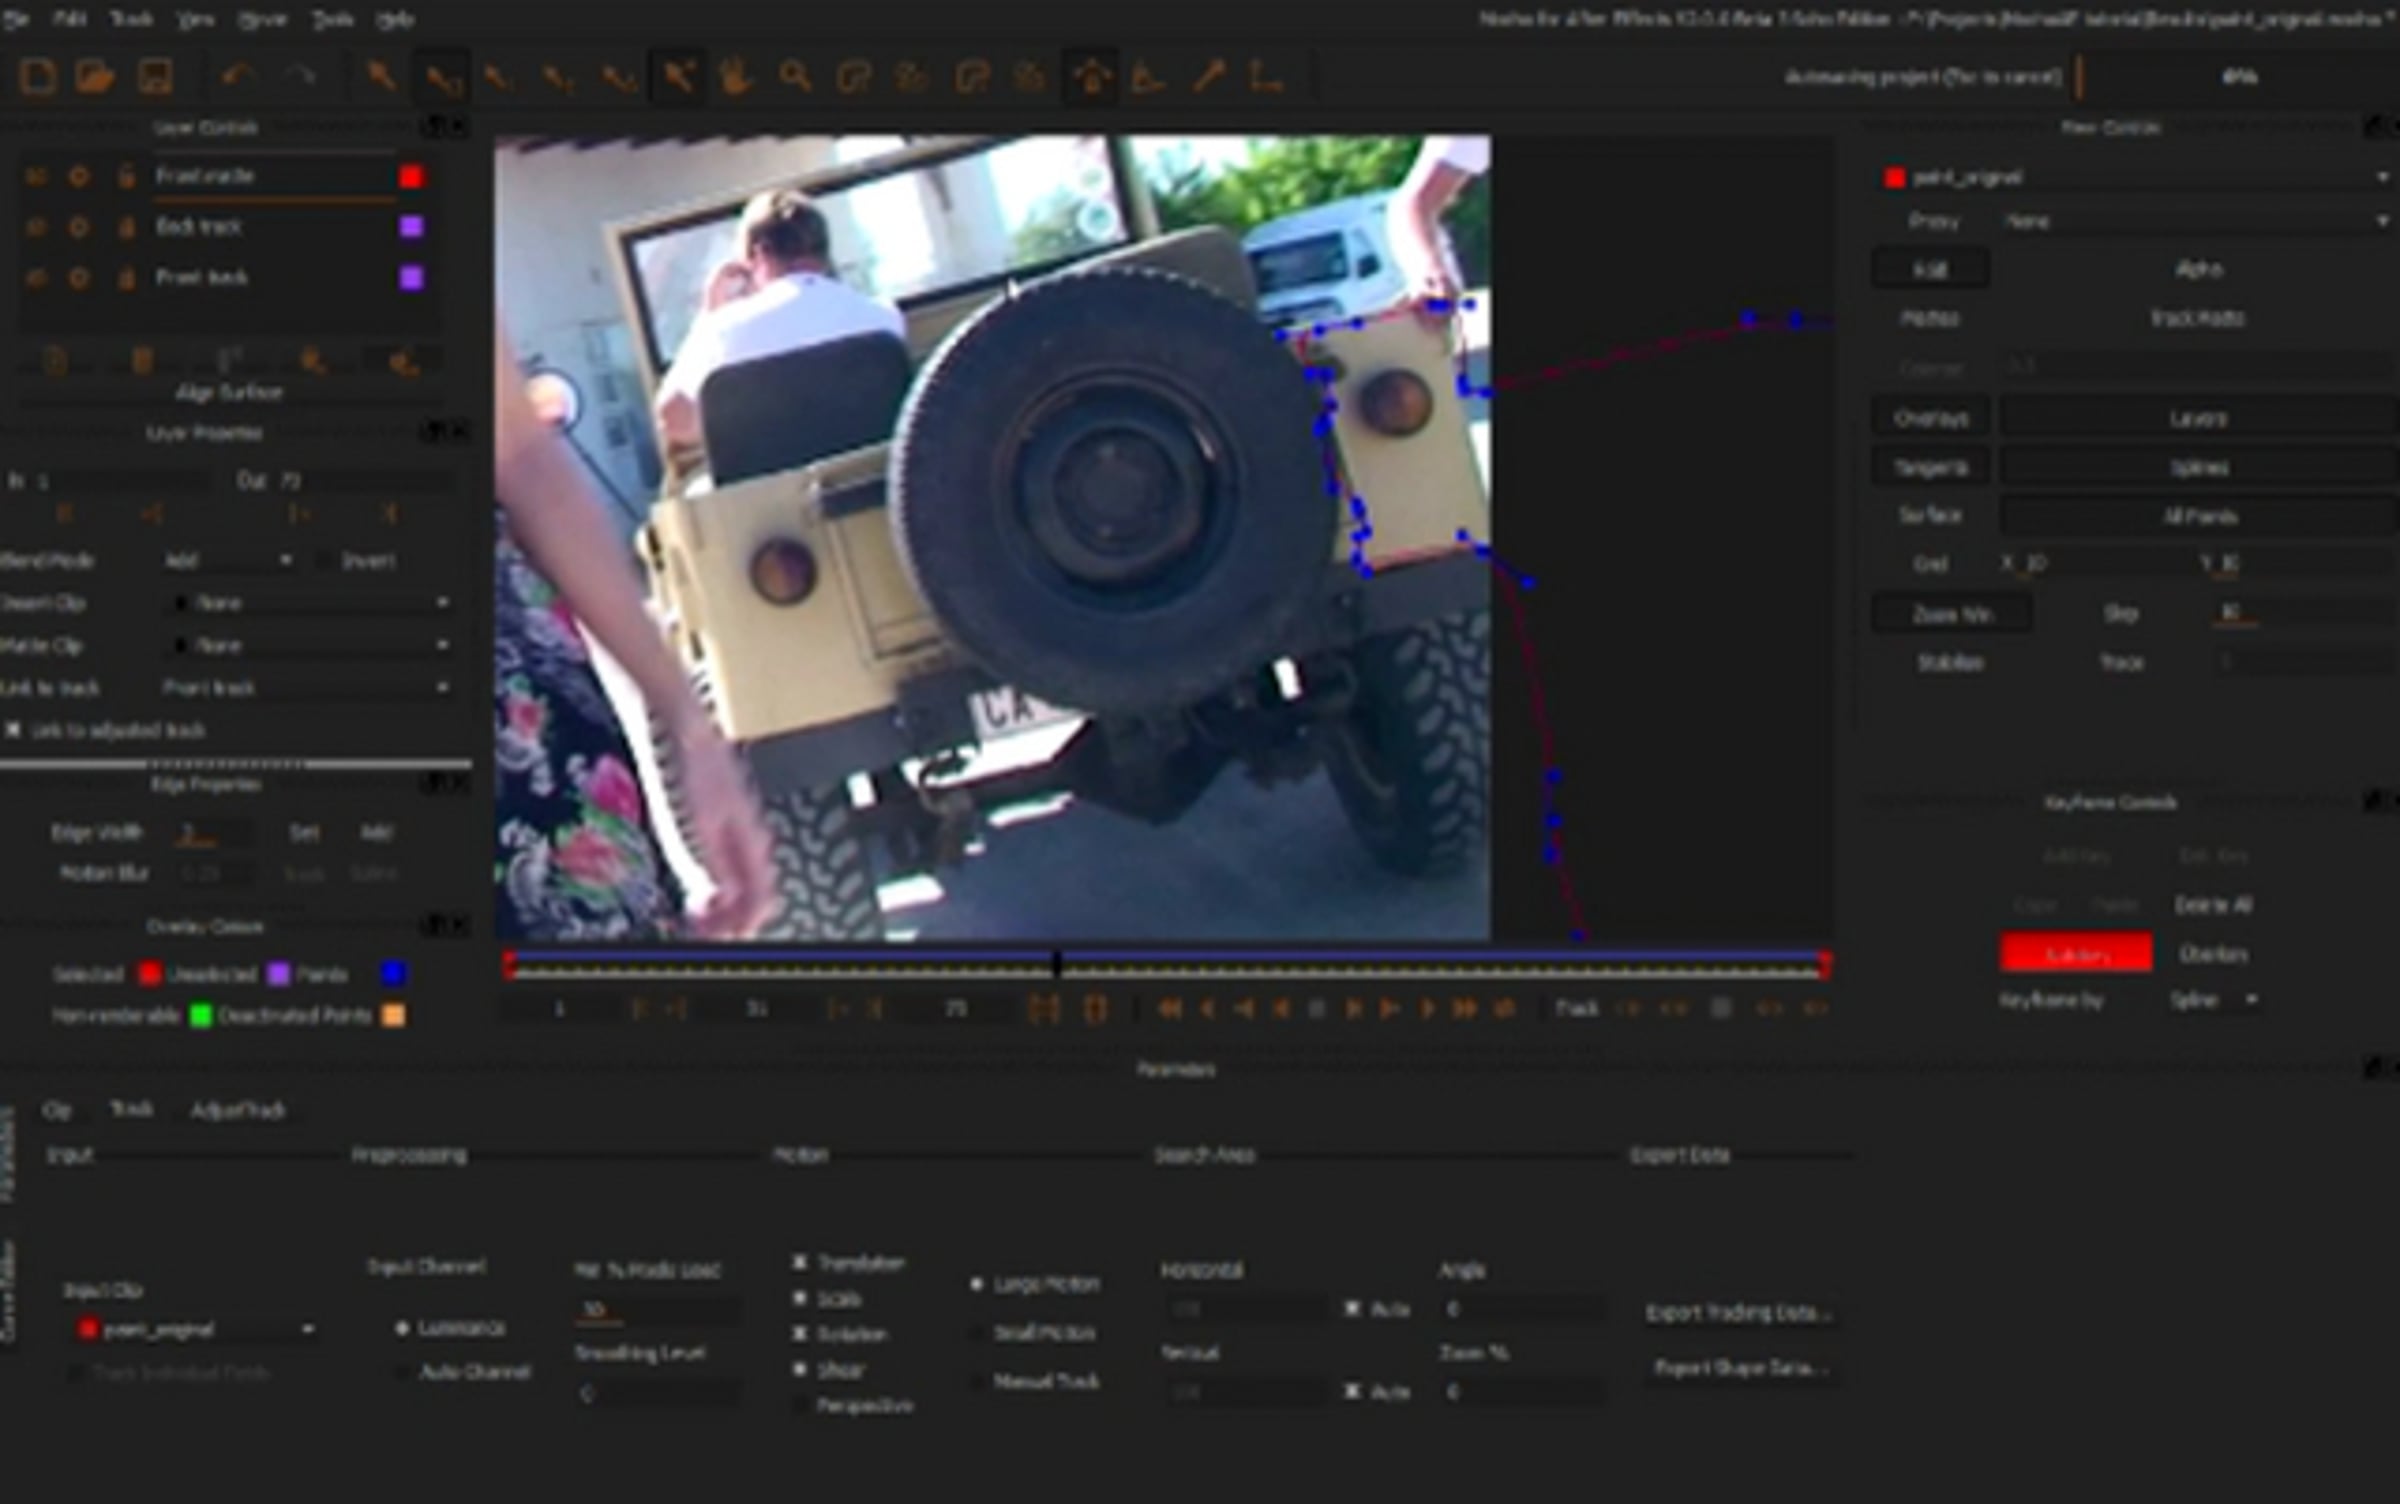Image resolution: width=2400 pixels, height=1504 pixels.
Task: Uncheck Link to adjusted track
Action: pyautogui.click(x=13, y=731)
